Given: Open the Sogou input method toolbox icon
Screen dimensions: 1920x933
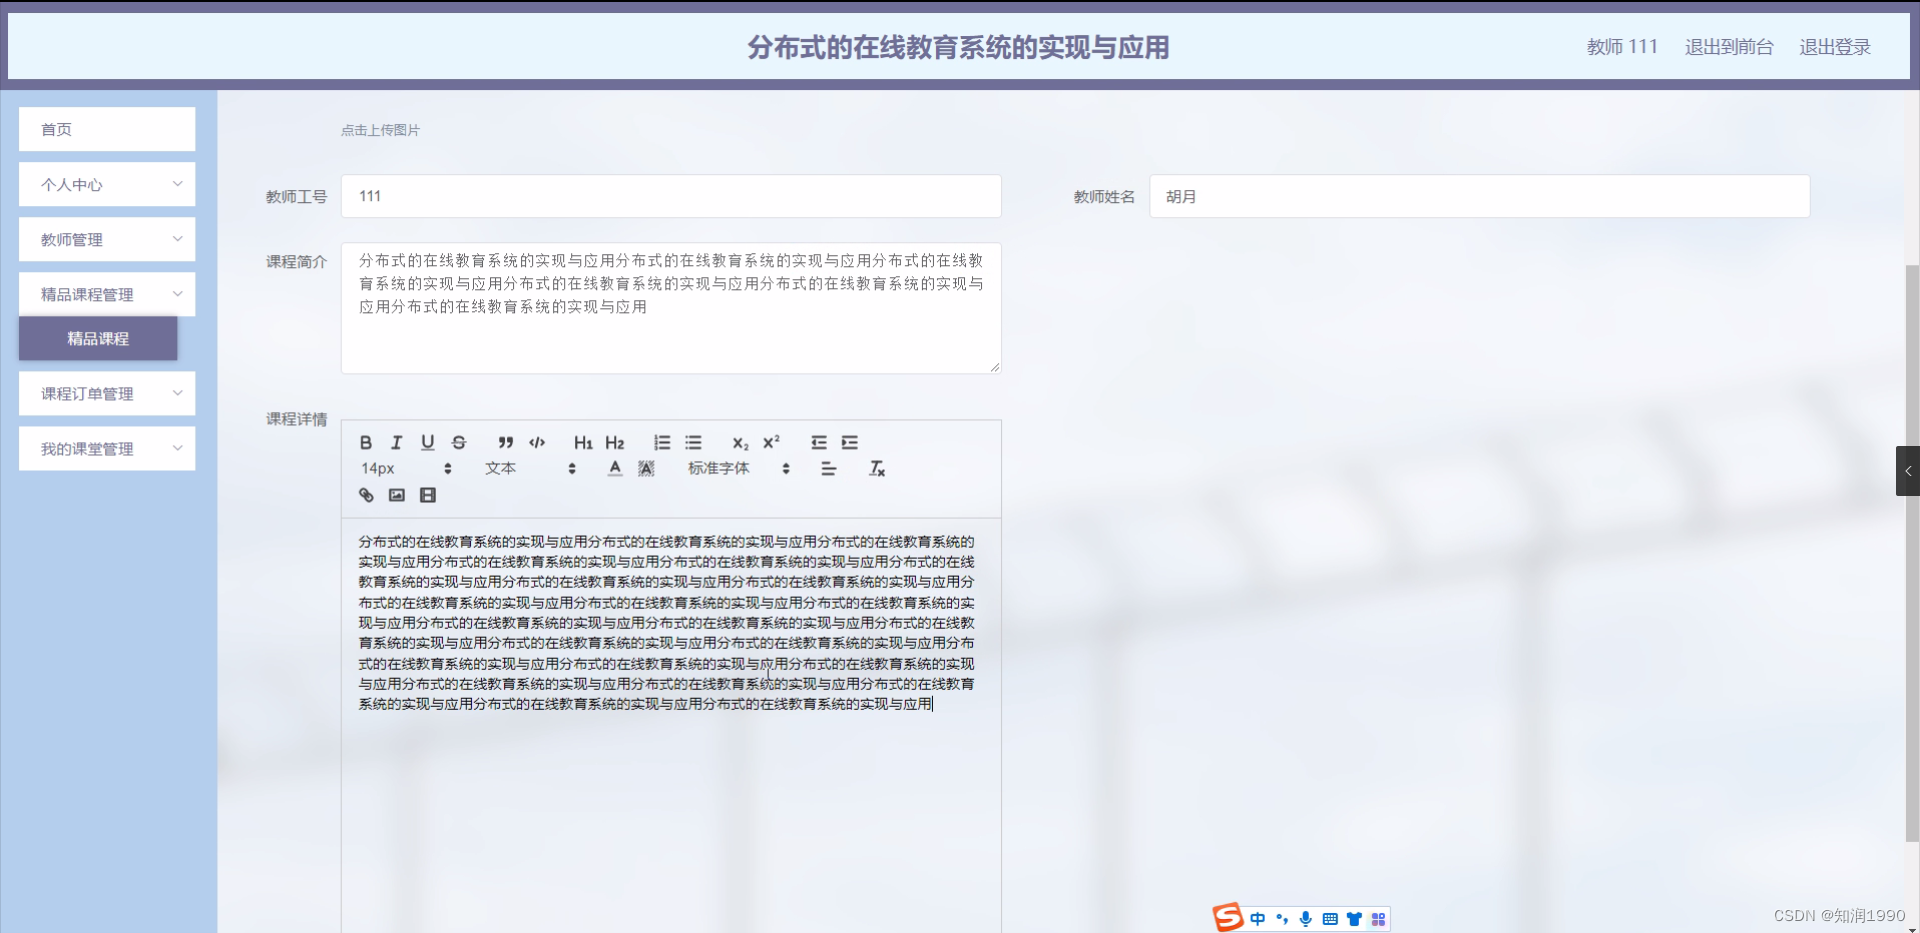Looking at the screenshot, I should click(1379, 918).
